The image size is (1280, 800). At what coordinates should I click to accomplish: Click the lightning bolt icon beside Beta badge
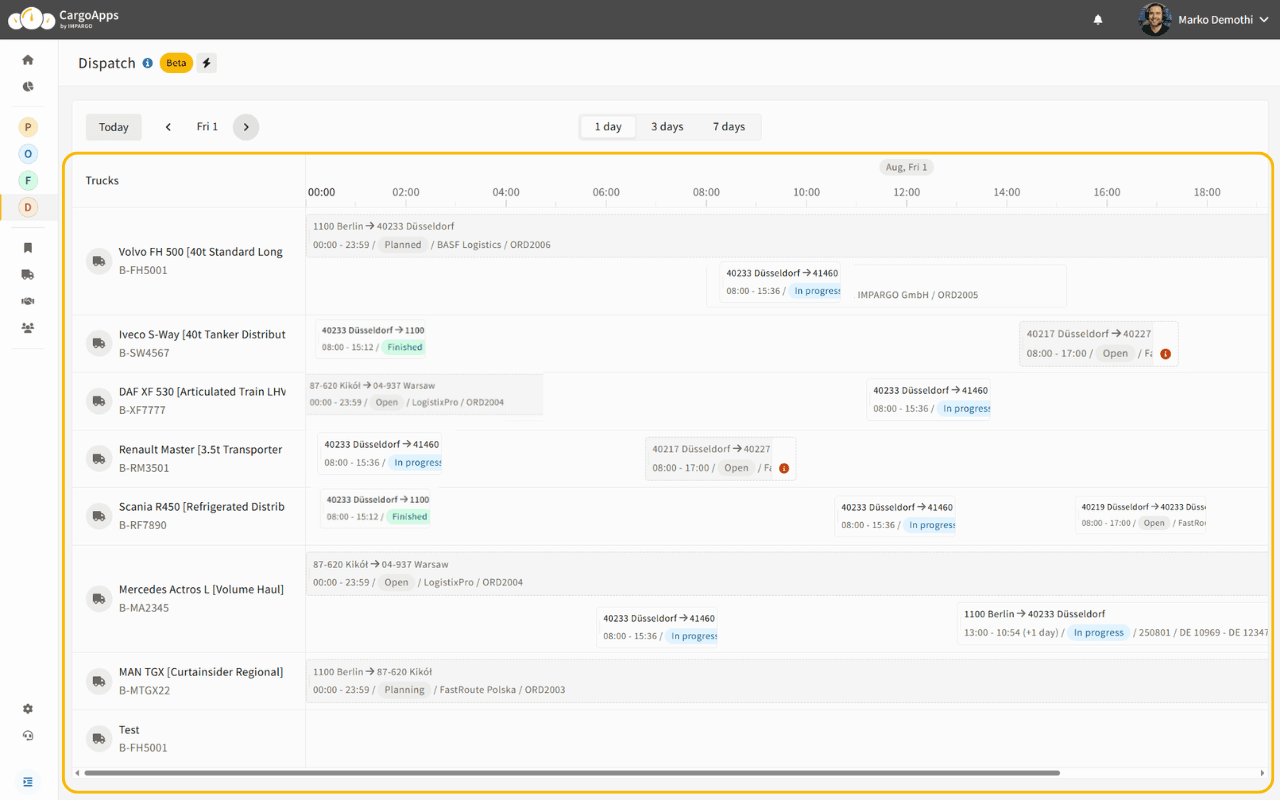[206, 62]
